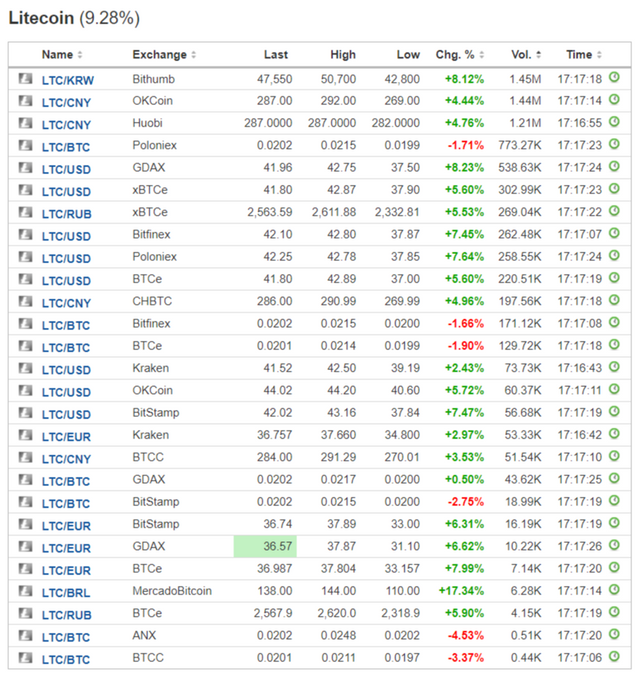
Task: Open the LTC/CNY link for Huobi
Action: 66,125
